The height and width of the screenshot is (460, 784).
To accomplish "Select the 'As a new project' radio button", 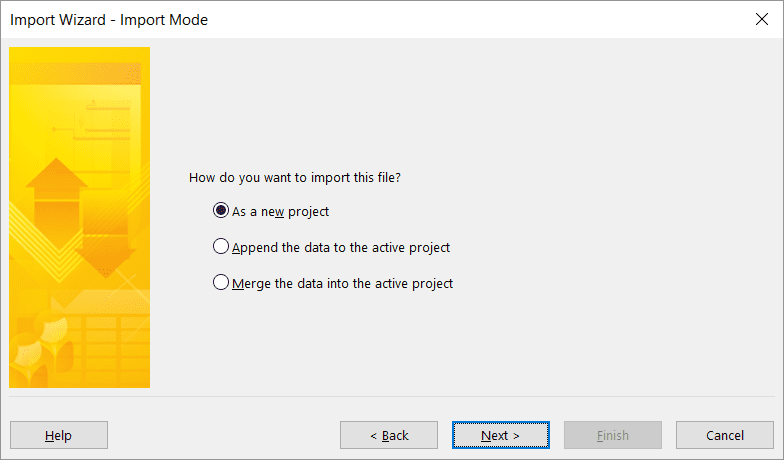I will pyautogui.click(x=220, y=210).
